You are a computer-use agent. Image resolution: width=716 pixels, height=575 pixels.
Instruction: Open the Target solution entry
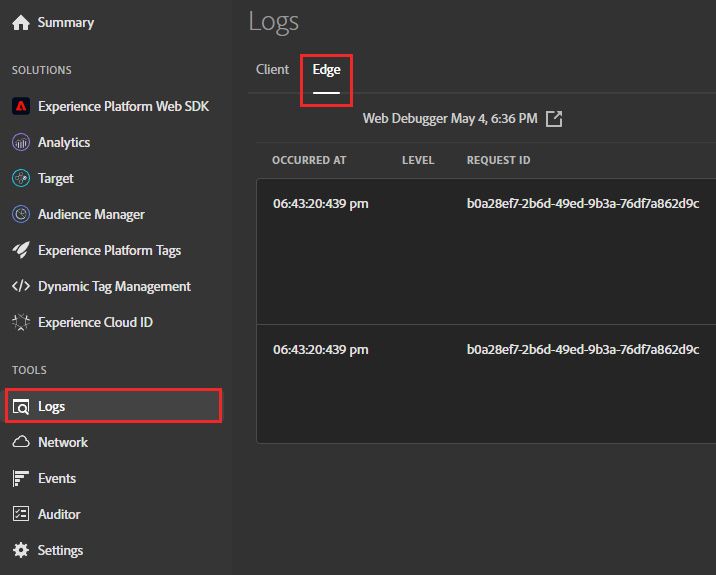pos(56,179)
